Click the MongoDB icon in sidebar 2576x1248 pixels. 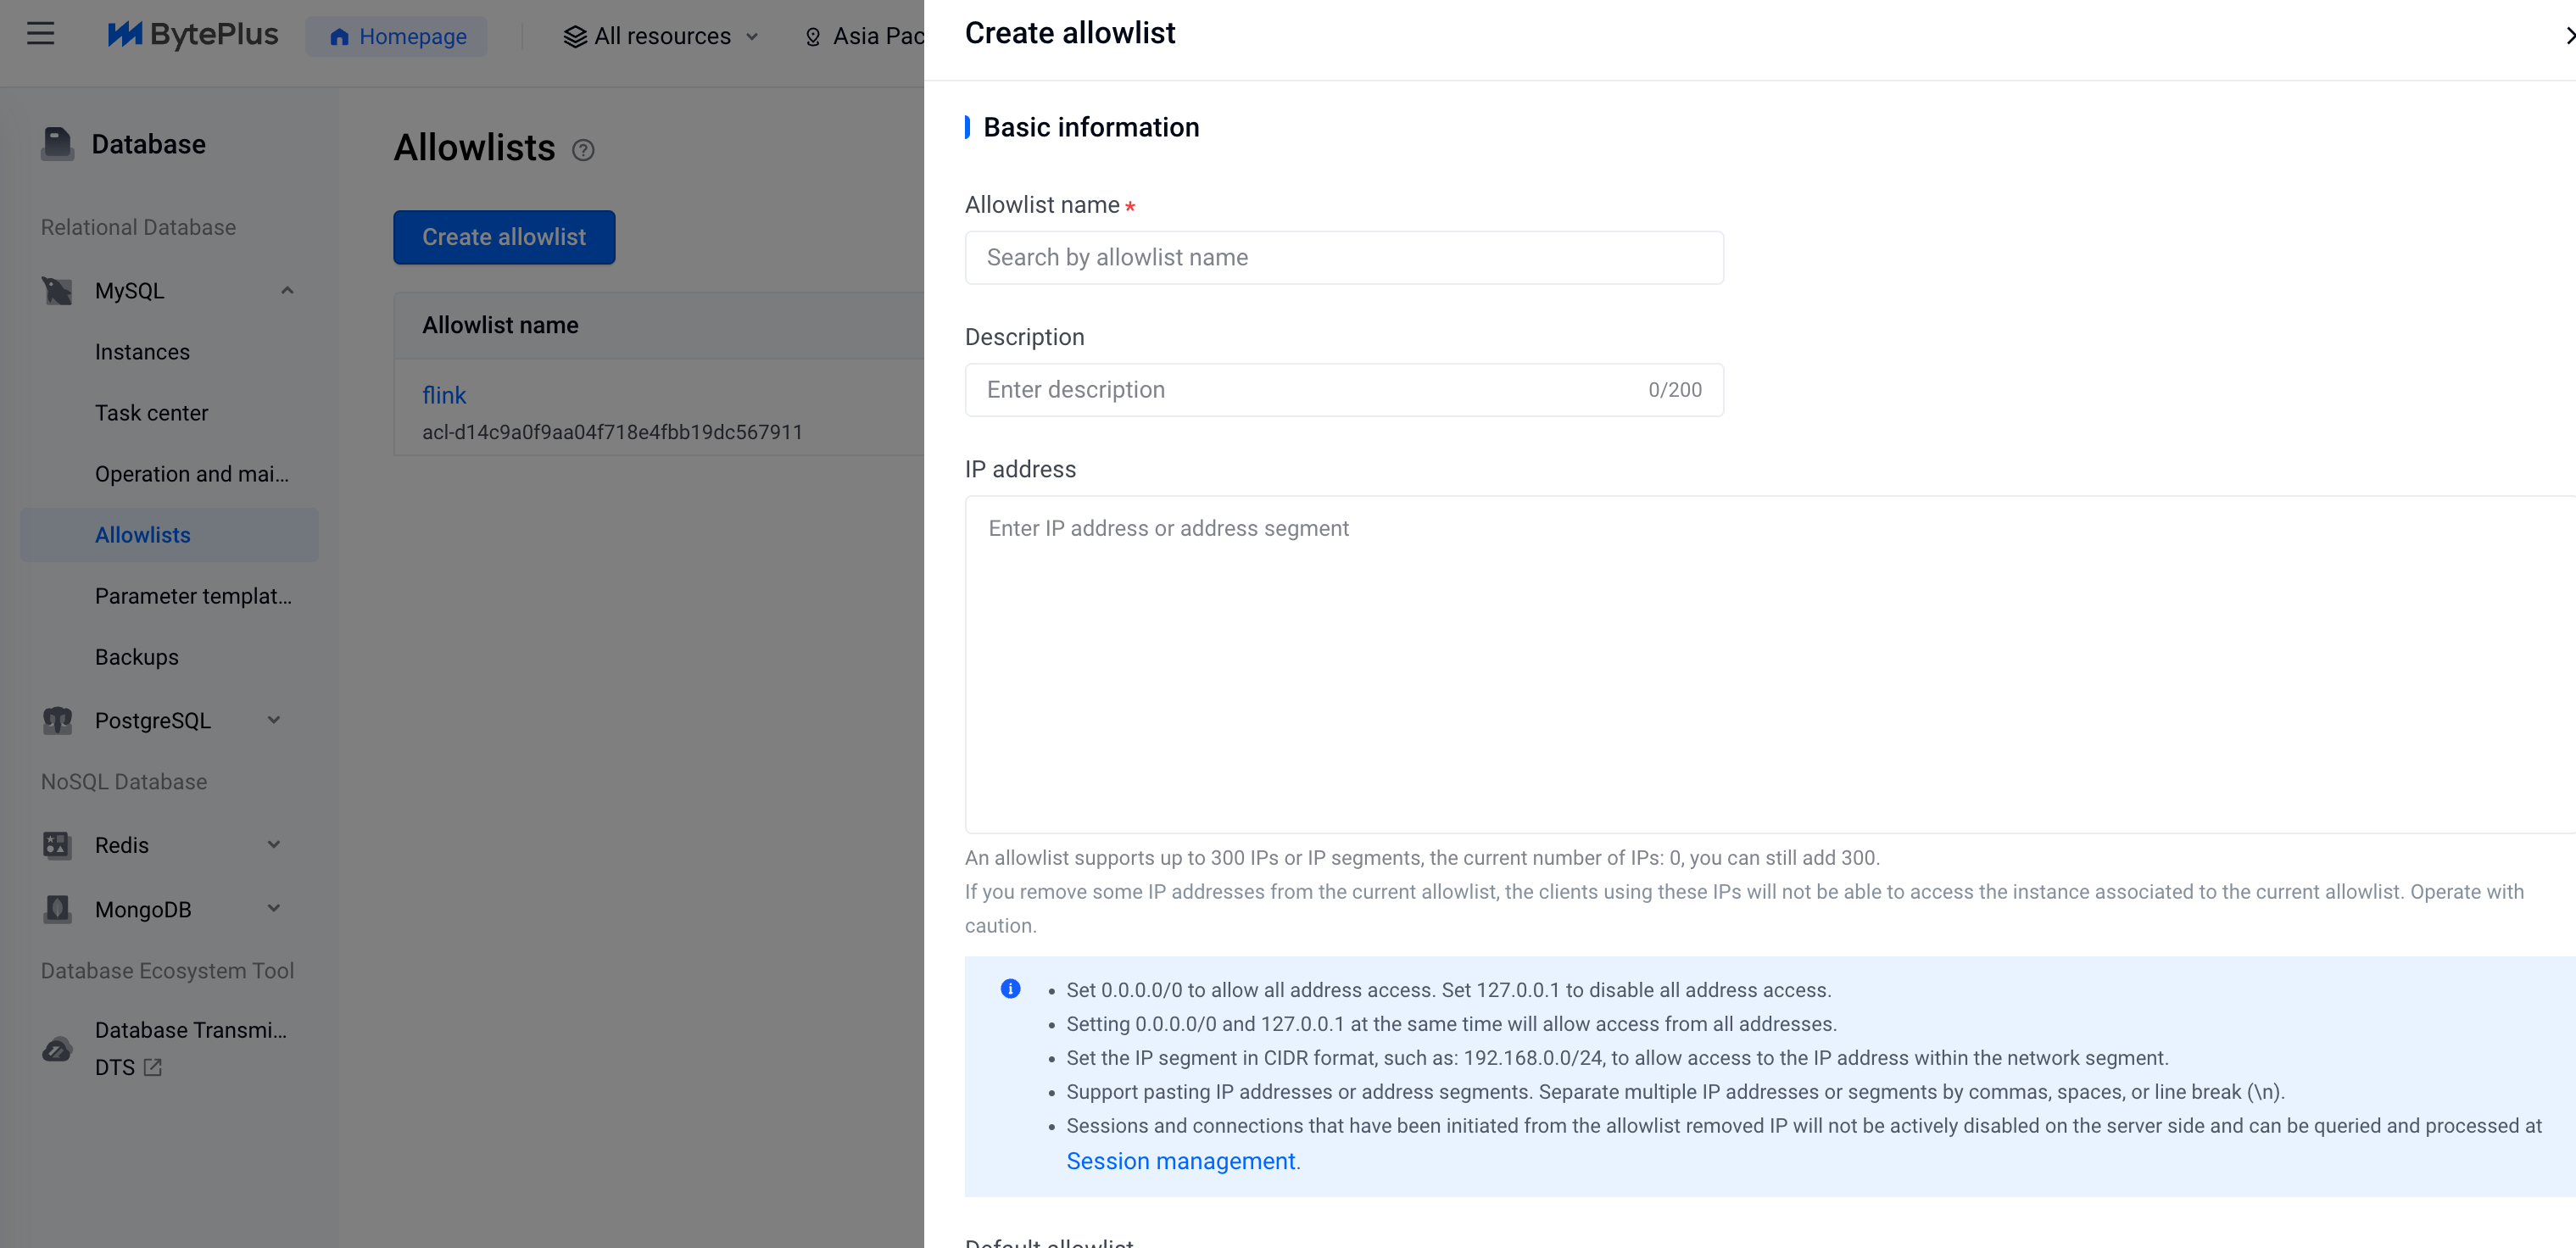[x=57, y=909]
